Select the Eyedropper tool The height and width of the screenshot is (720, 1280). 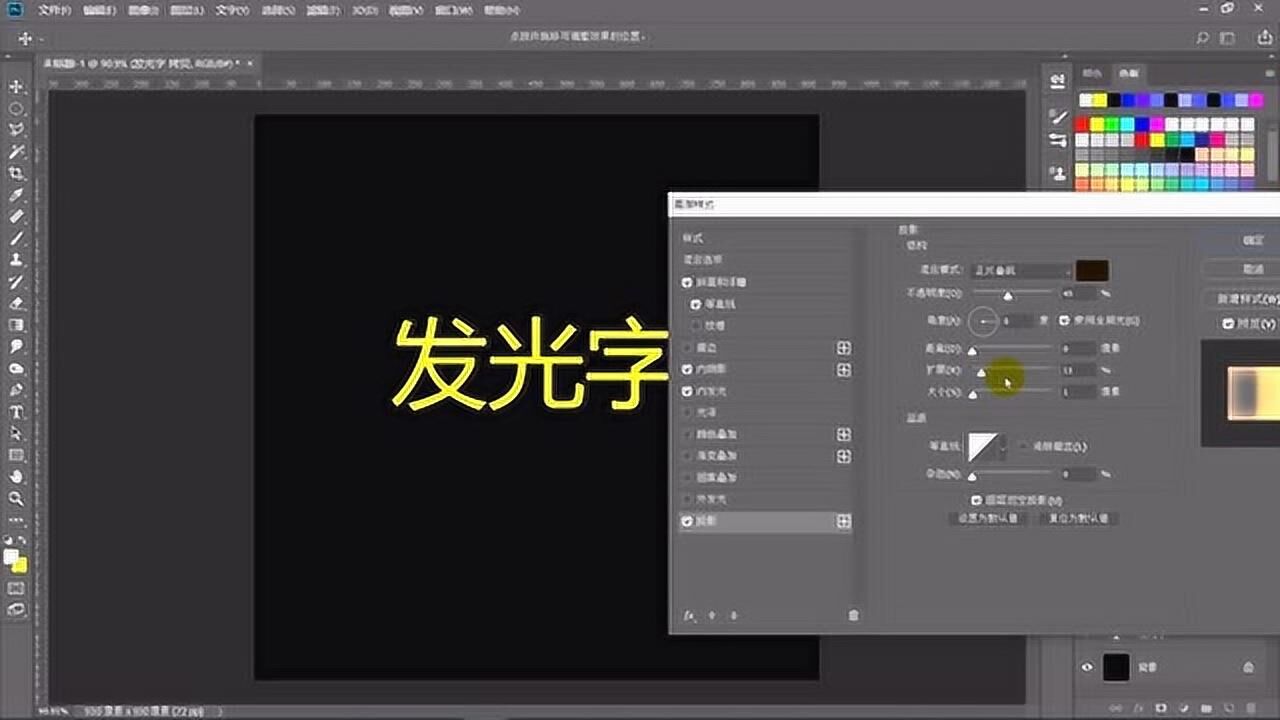coord(16,195)
